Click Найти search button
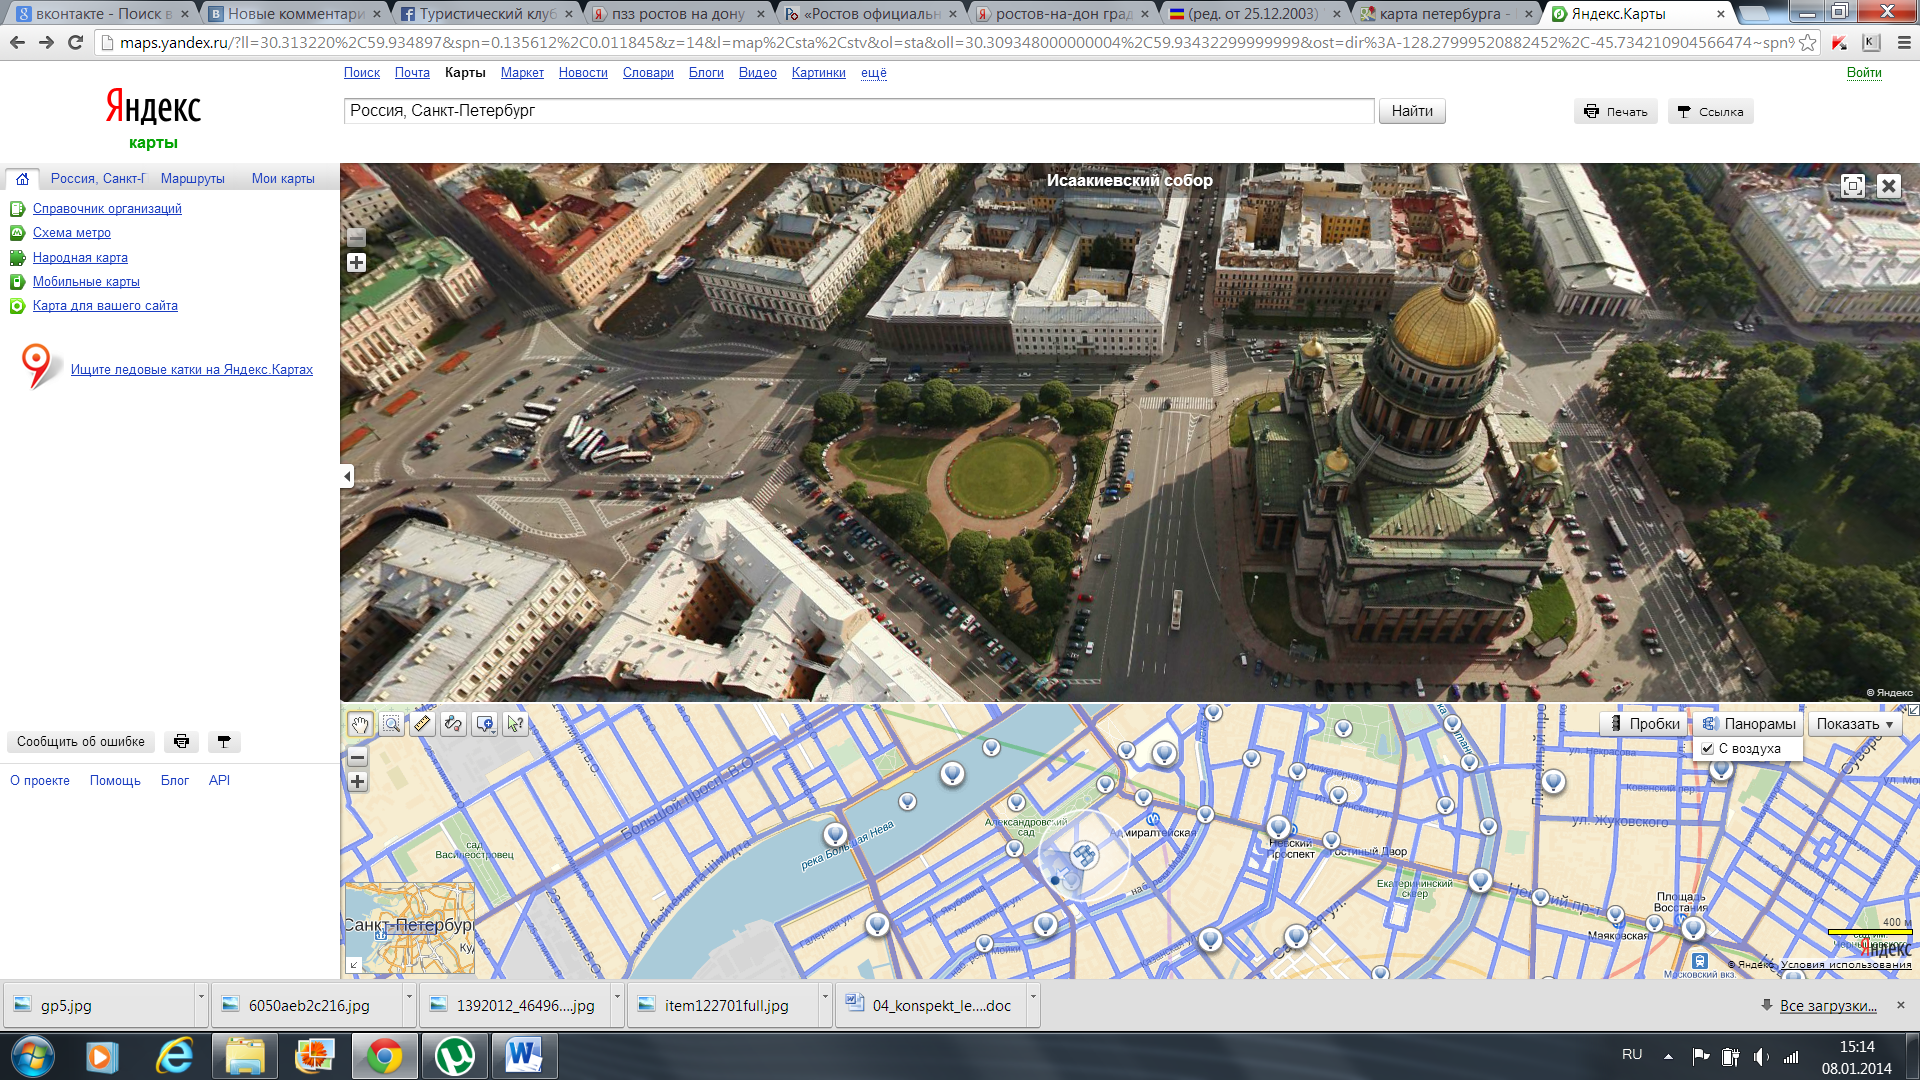This screenshot has width=1920, height=1080. [1412, 111]
